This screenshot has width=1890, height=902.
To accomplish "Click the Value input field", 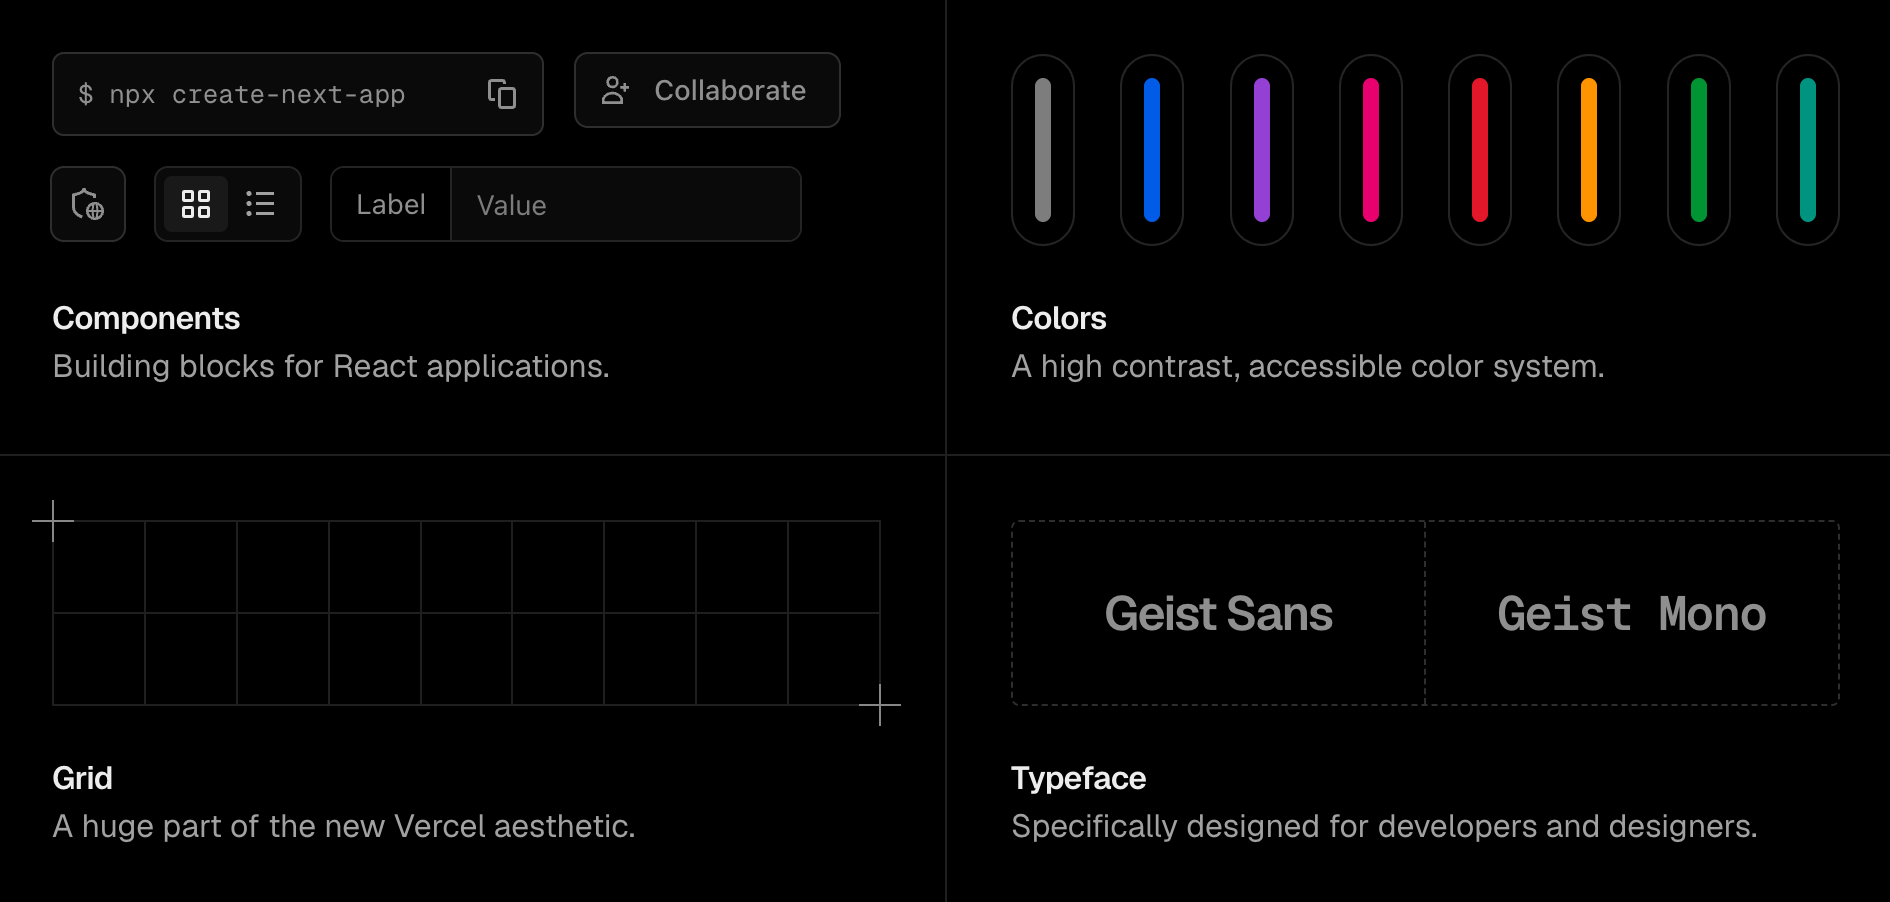I will (x=626, y=204).
